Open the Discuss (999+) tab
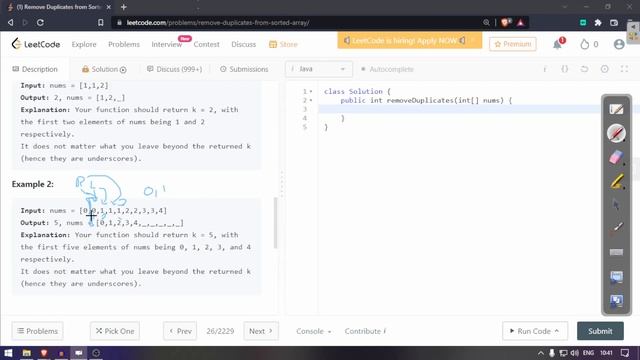Image resolution: width=640 pixels, height=360 pixels. click(x=174, y=69)
